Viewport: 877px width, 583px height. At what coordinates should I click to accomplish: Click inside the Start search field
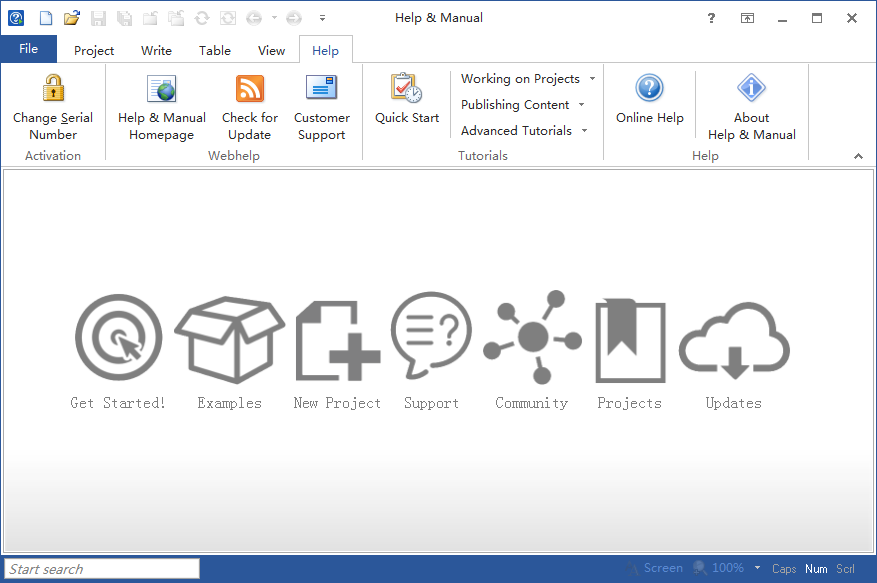(102, 568)
